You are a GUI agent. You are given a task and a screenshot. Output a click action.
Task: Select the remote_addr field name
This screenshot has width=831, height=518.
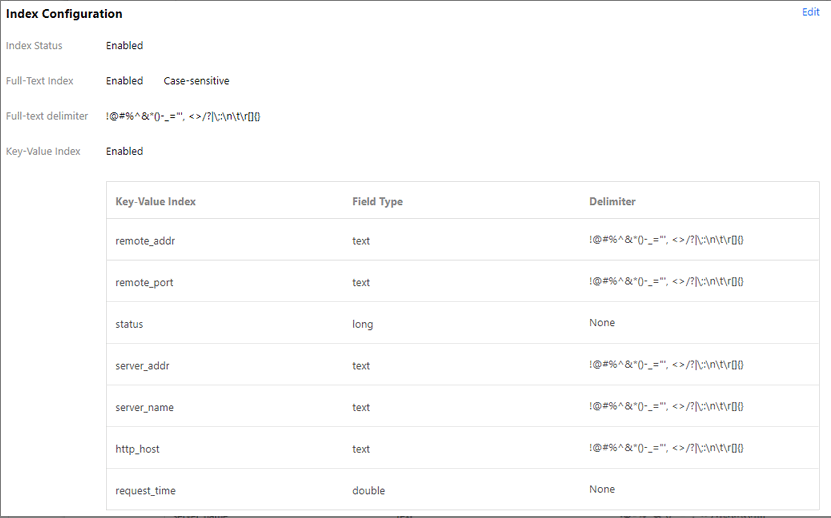(x=145, y=241)
